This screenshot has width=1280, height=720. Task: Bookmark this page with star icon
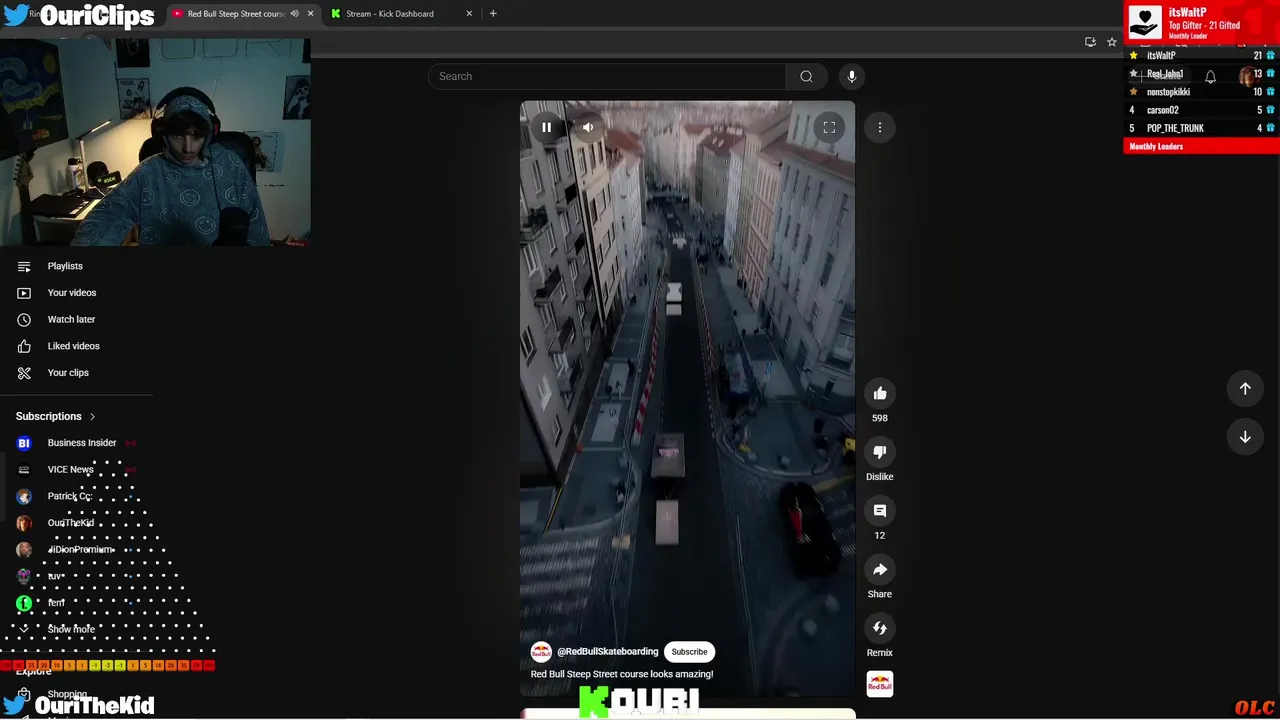tap(1111, 42)
